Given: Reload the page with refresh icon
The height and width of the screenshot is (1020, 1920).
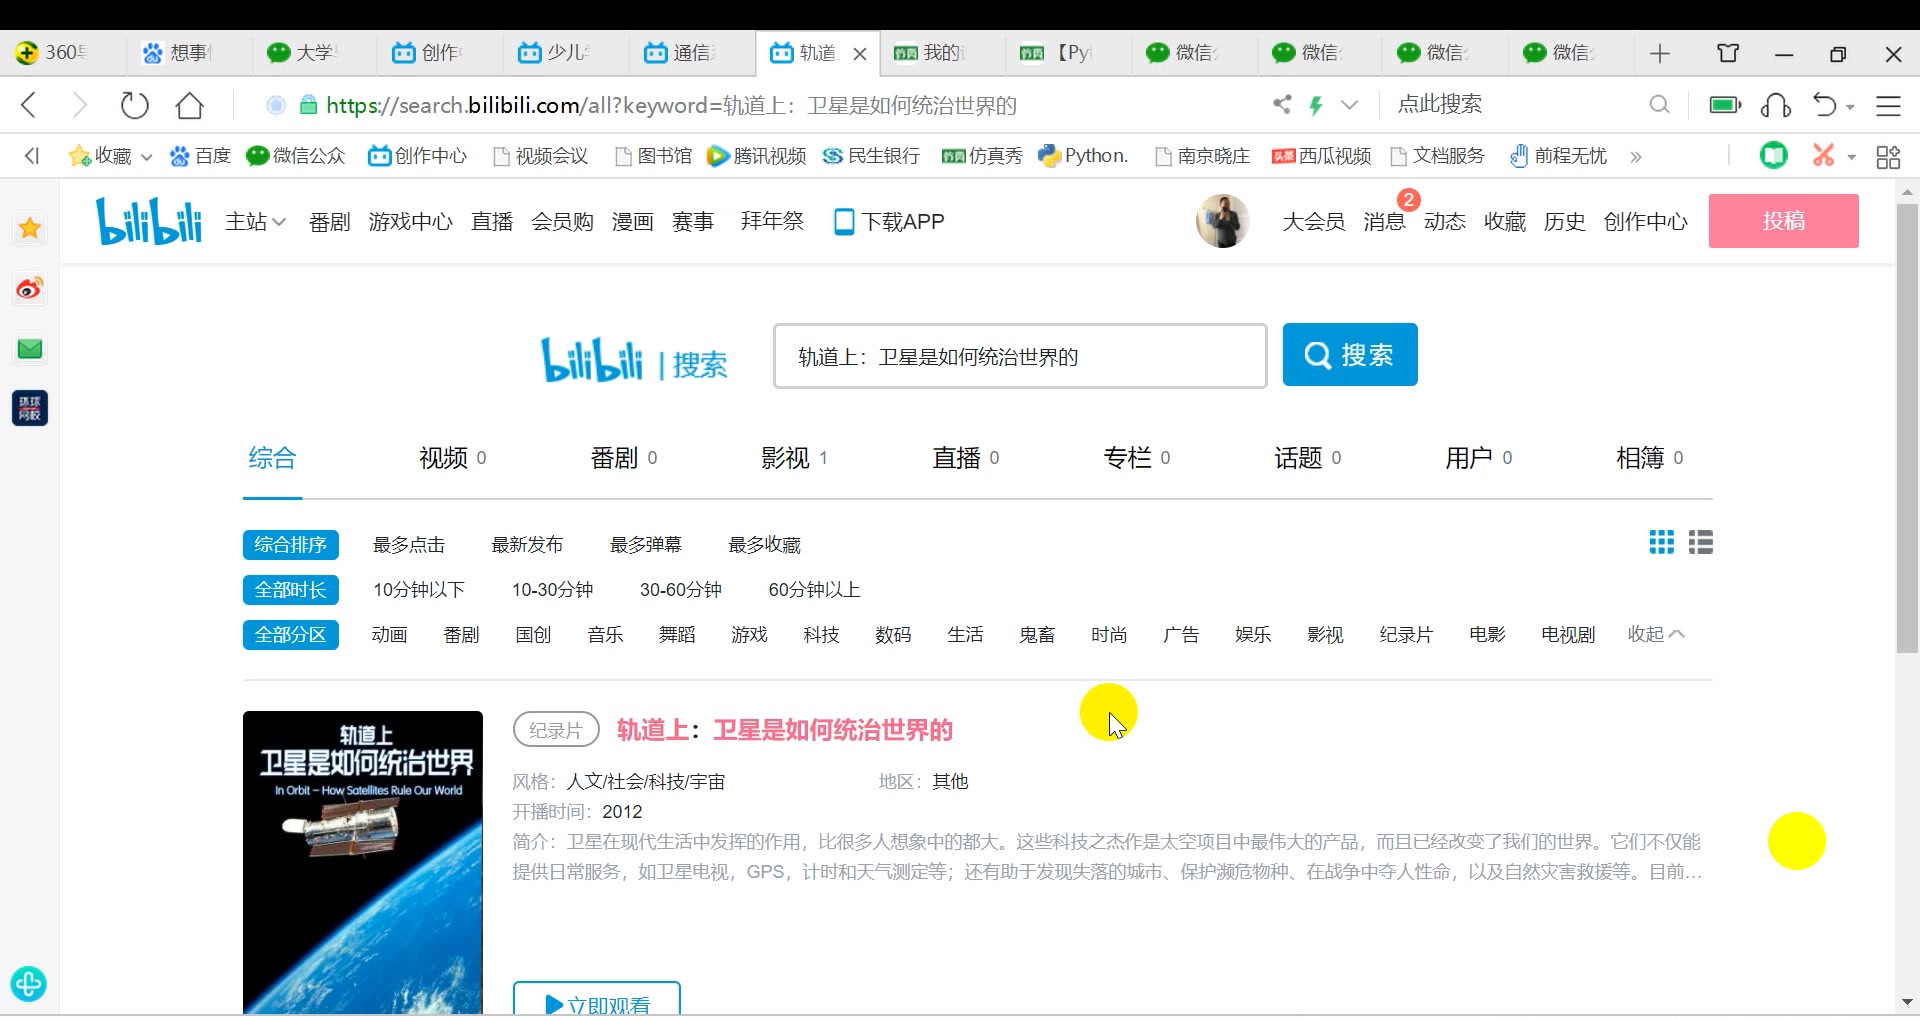Looking at the screenshot, I should (x=134, y=105).
